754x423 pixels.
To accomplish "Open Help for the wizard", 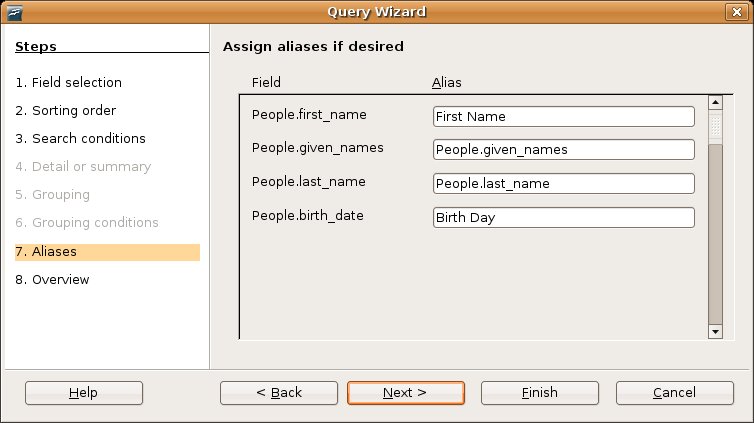I will (84, 393).
